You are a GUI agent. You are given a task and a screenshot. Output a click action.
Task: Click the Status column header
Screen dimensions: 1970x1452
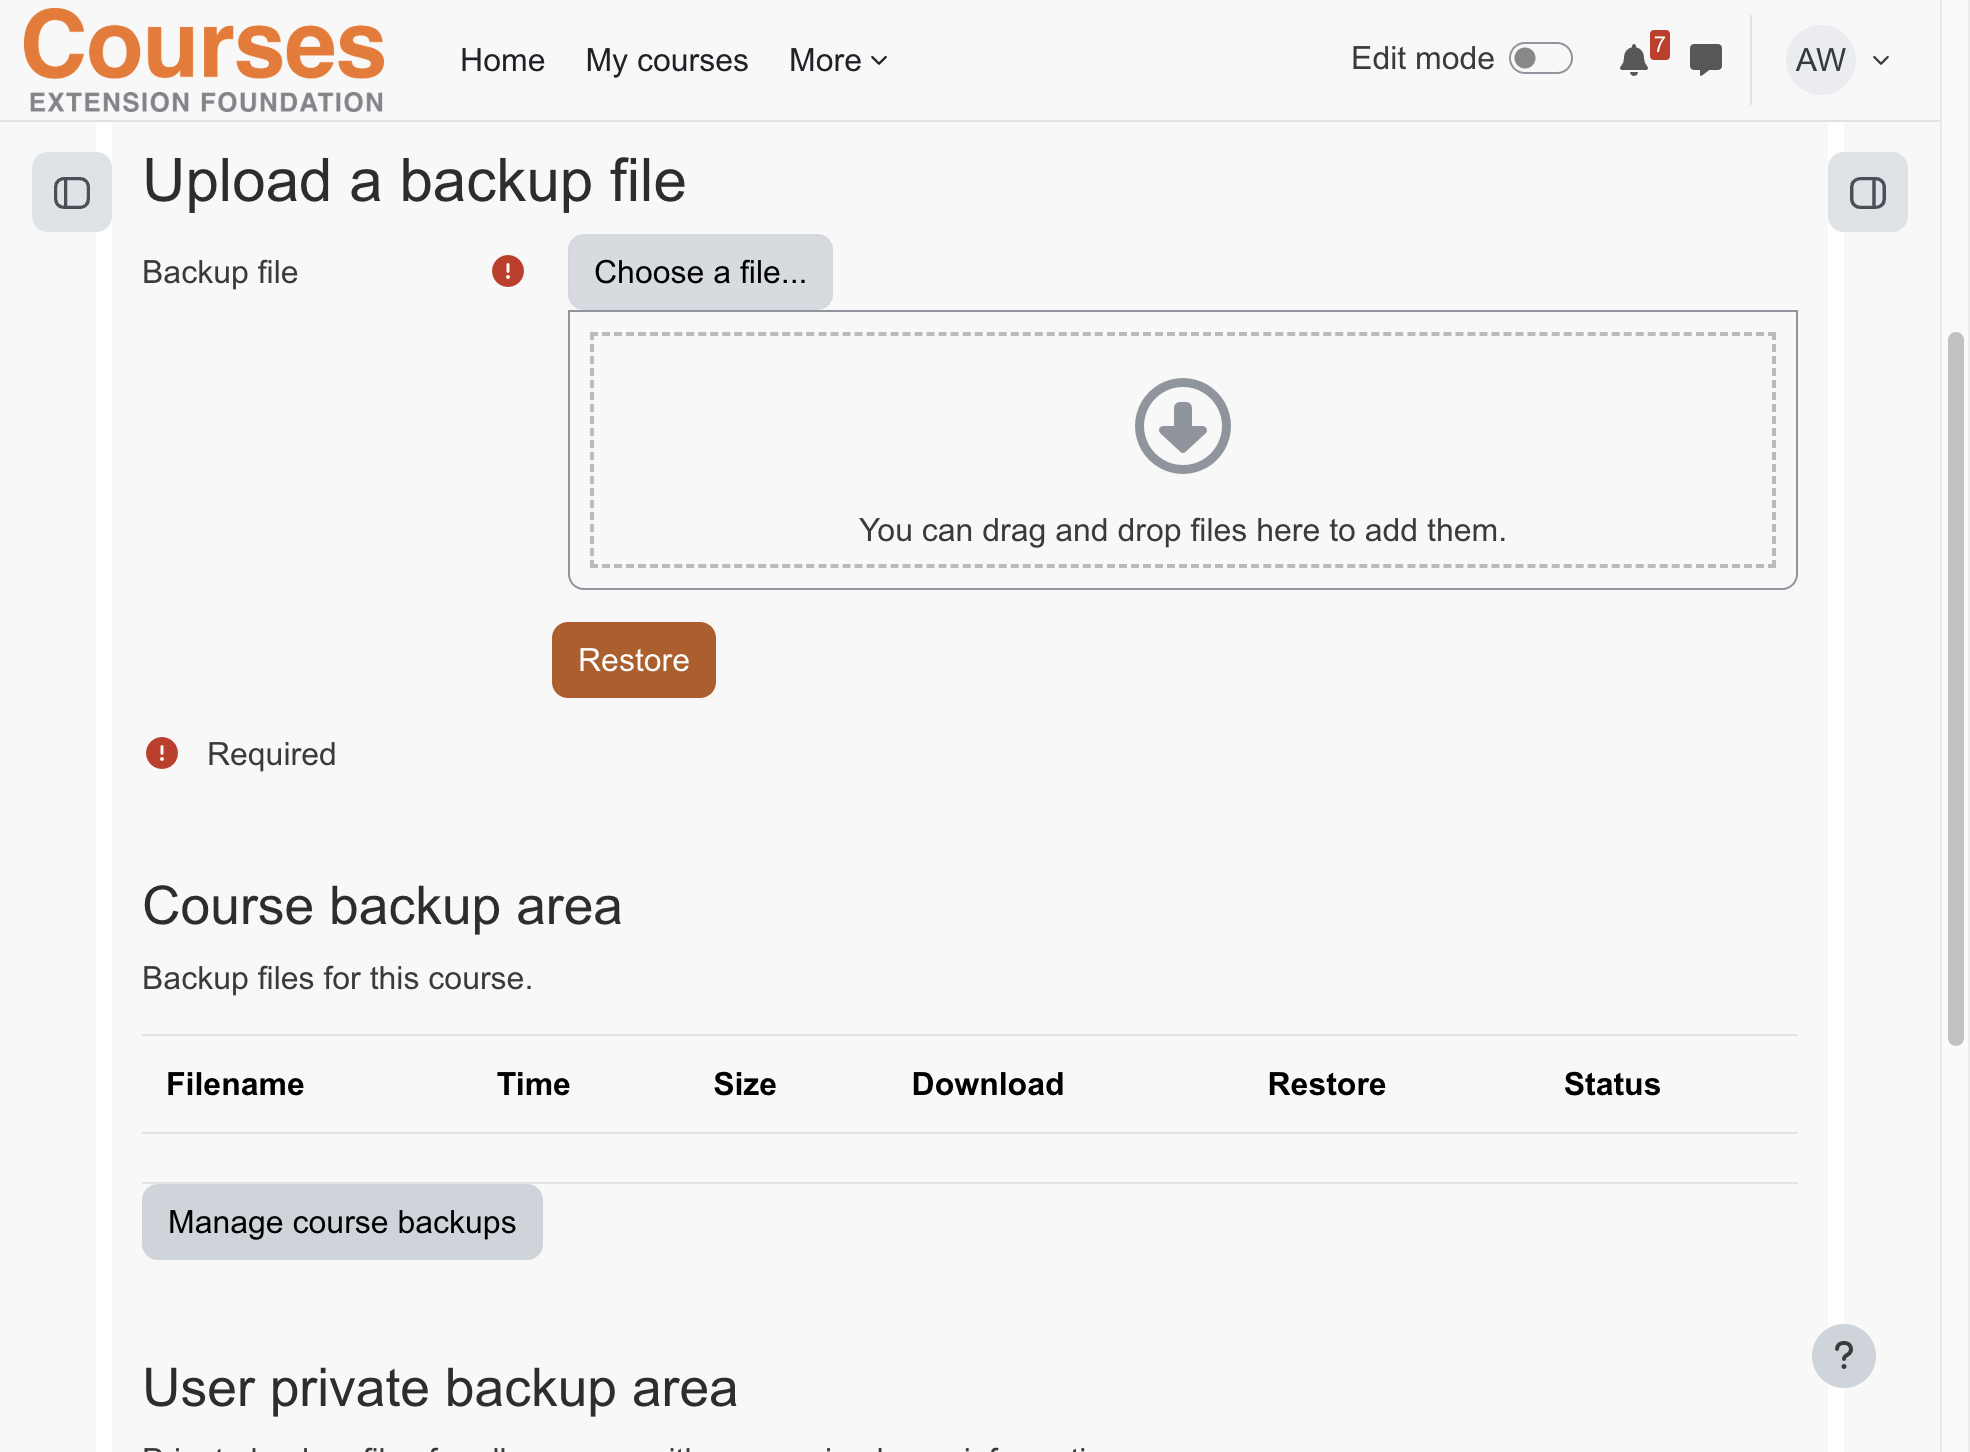coord(1612,1084)
